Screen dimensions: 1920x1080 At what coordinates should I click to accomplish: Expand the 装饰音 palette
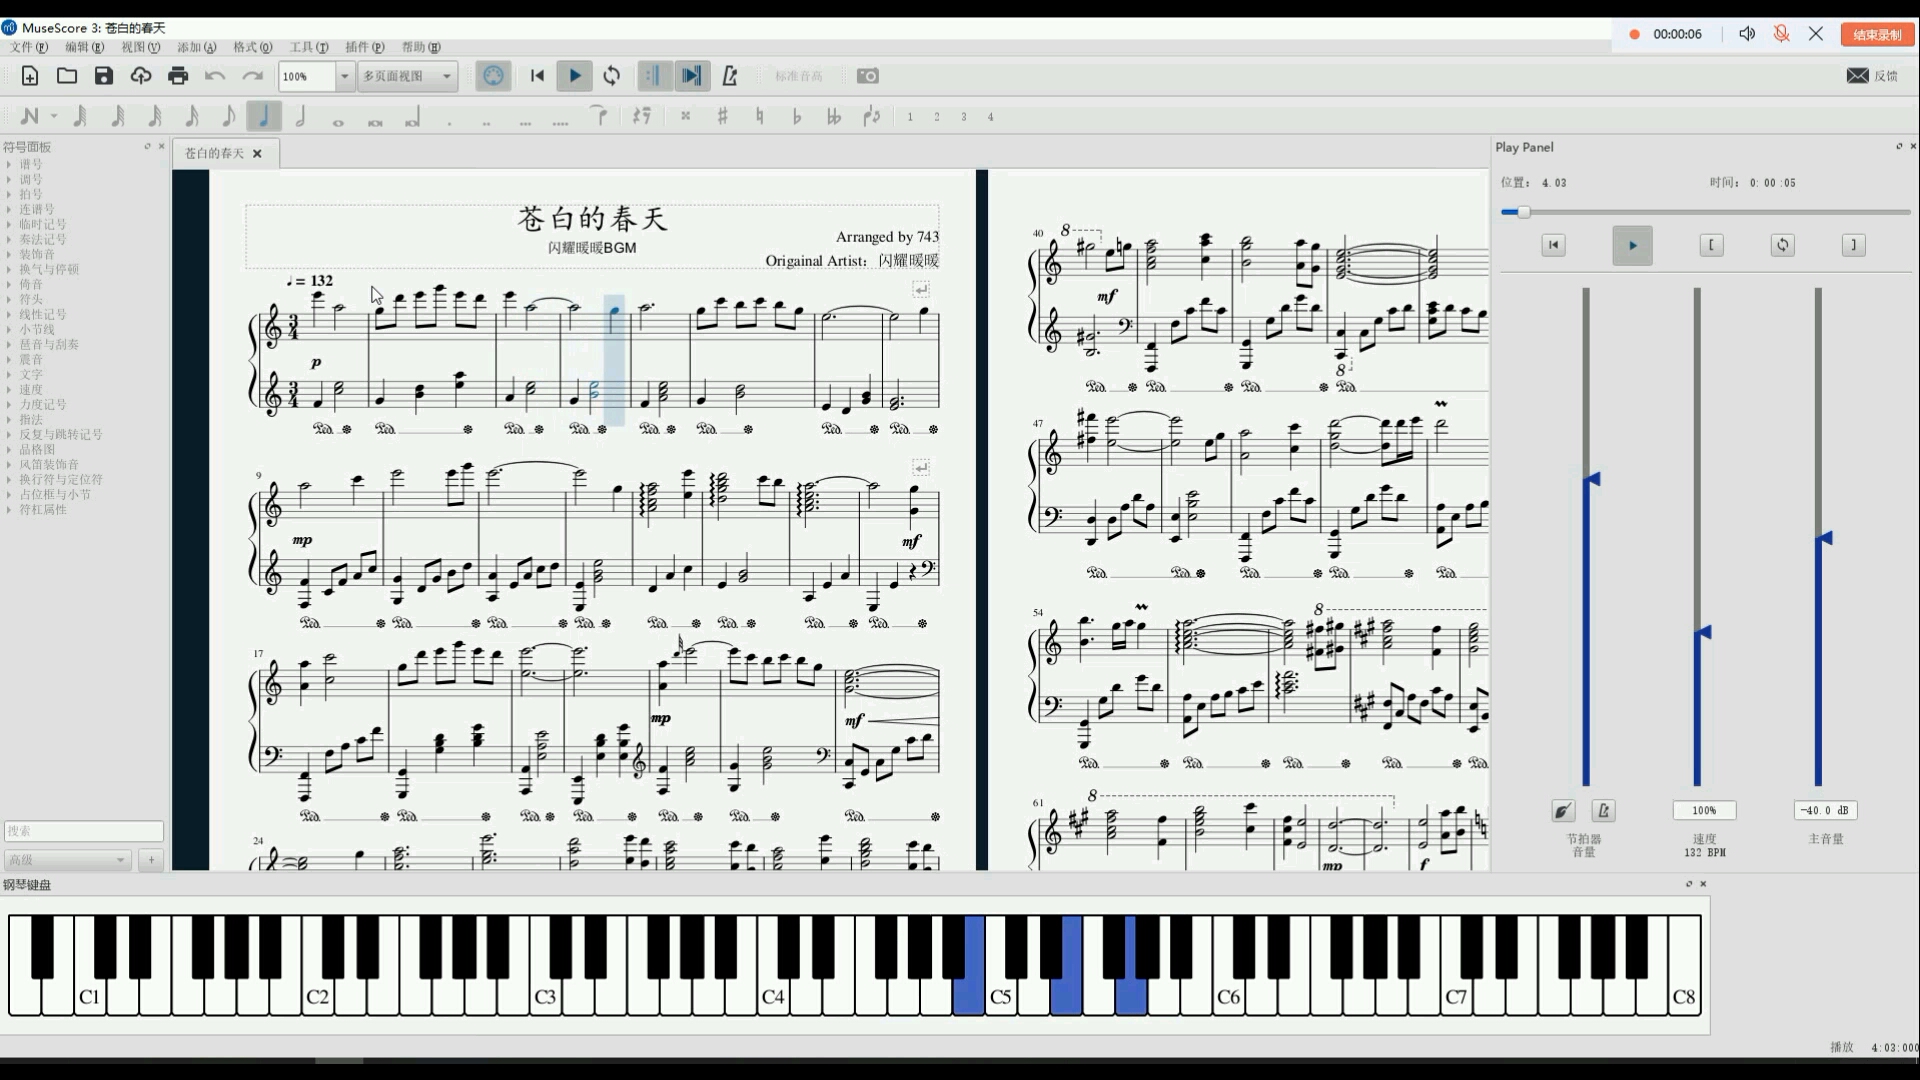pyautogui.click(x=37, y=255)
